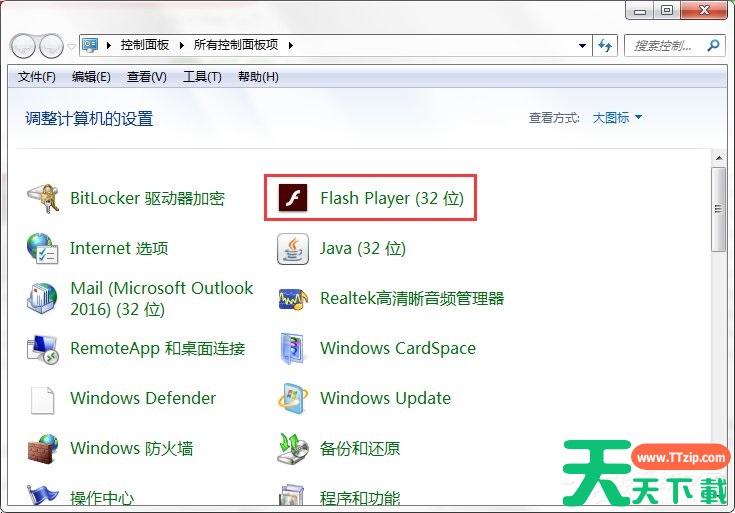Open the 查看(V) menu

click(147, 76)
